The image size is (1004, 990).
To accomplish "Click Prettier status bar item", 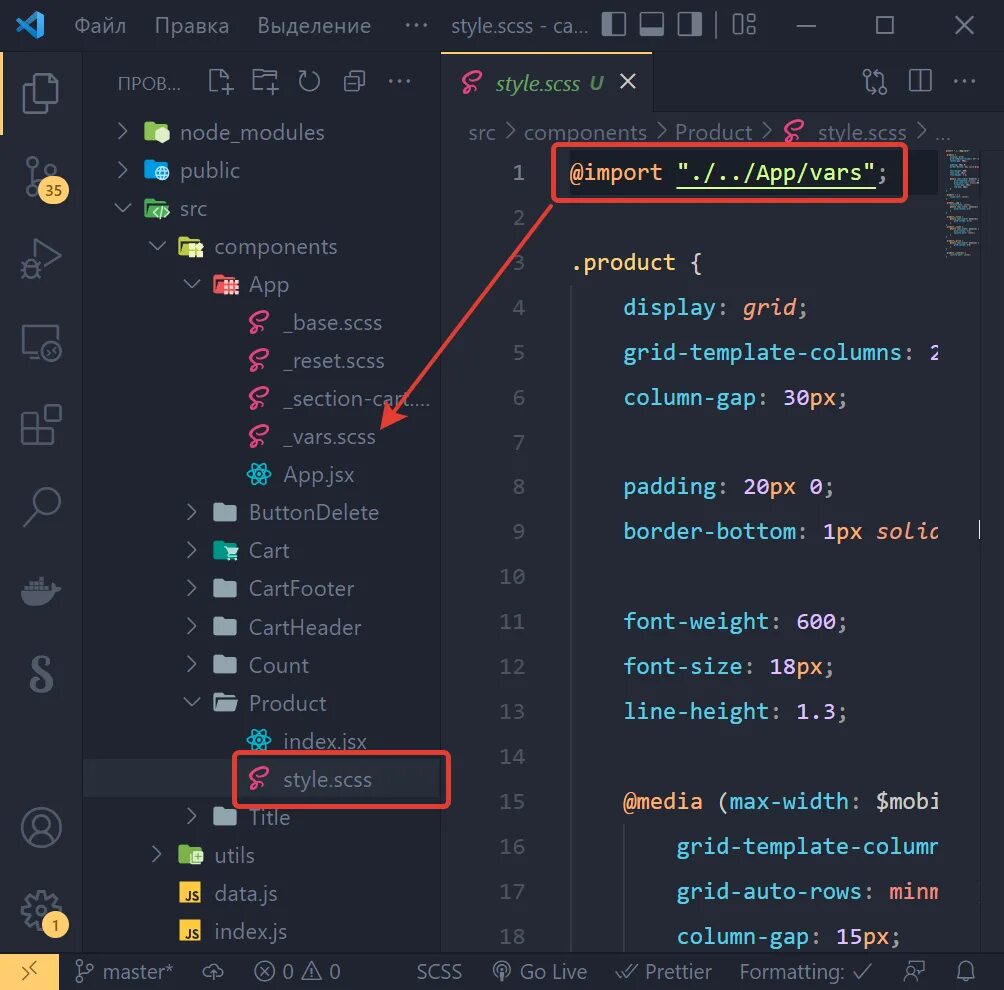I will 663,971.
